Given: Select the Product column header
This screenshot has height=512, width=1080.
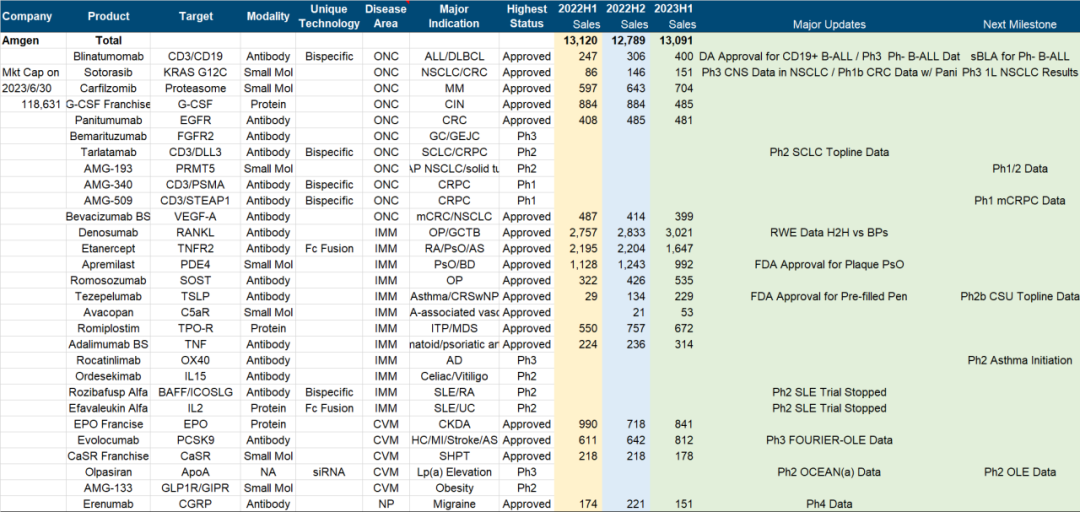Looking at the screenshot, I should pos(109,16).
